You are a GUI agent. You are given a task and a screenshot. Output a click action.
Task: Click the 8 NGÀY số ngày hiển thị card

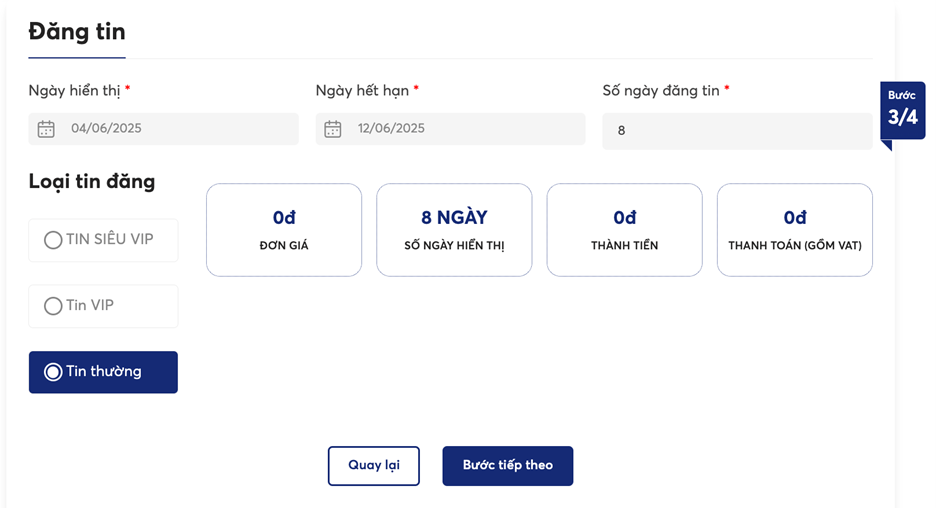tap(454, 230)
